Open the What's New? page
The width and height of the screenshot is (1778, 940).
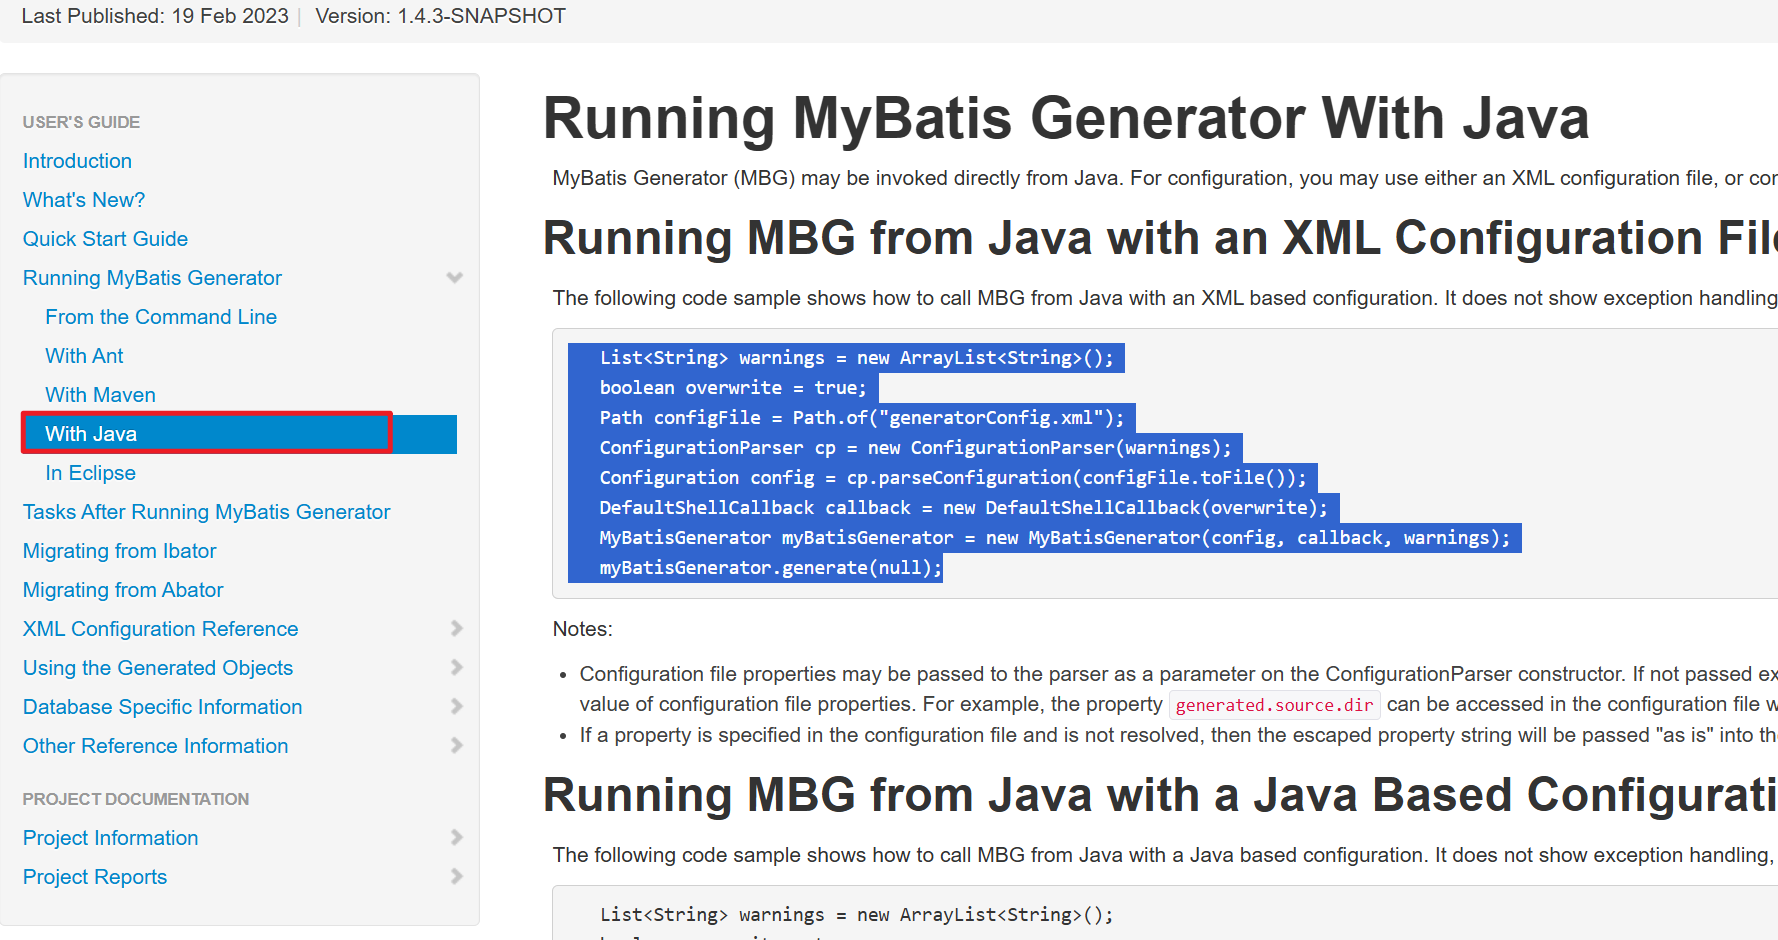click(84, 199)
